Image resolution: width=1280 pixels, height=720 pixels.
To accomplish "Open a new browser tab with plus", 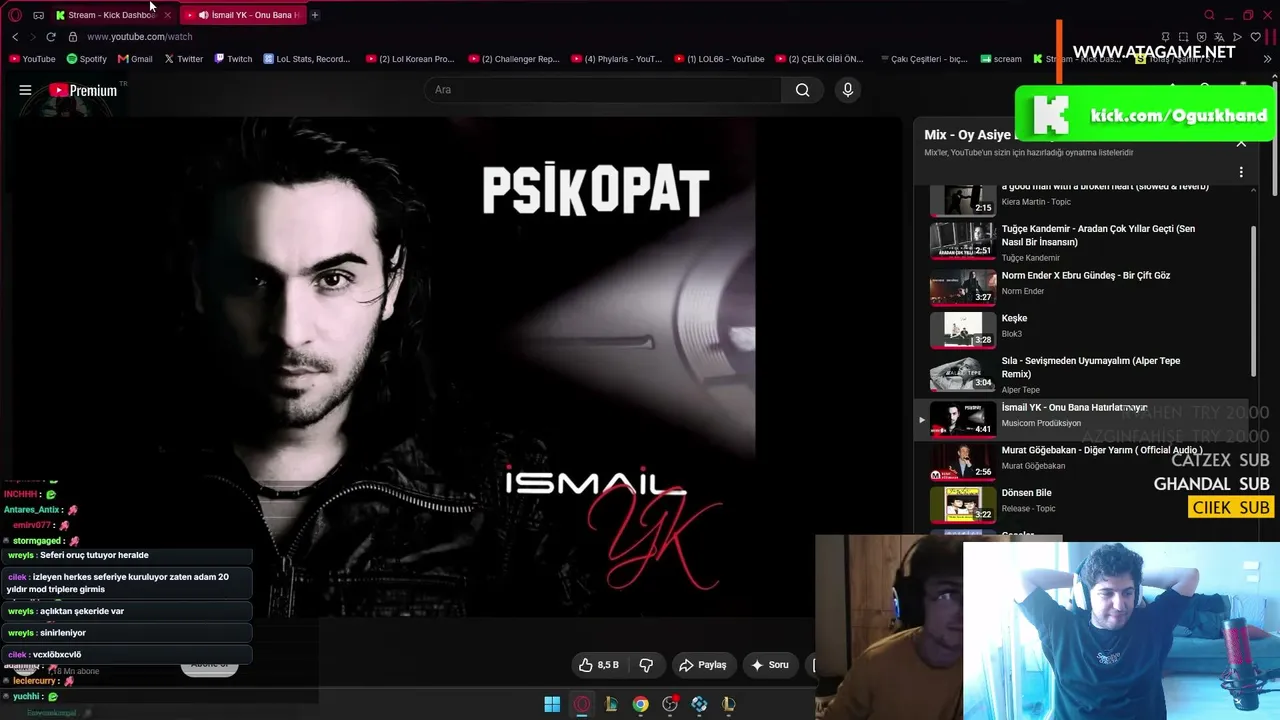I will tap(315, 15).
